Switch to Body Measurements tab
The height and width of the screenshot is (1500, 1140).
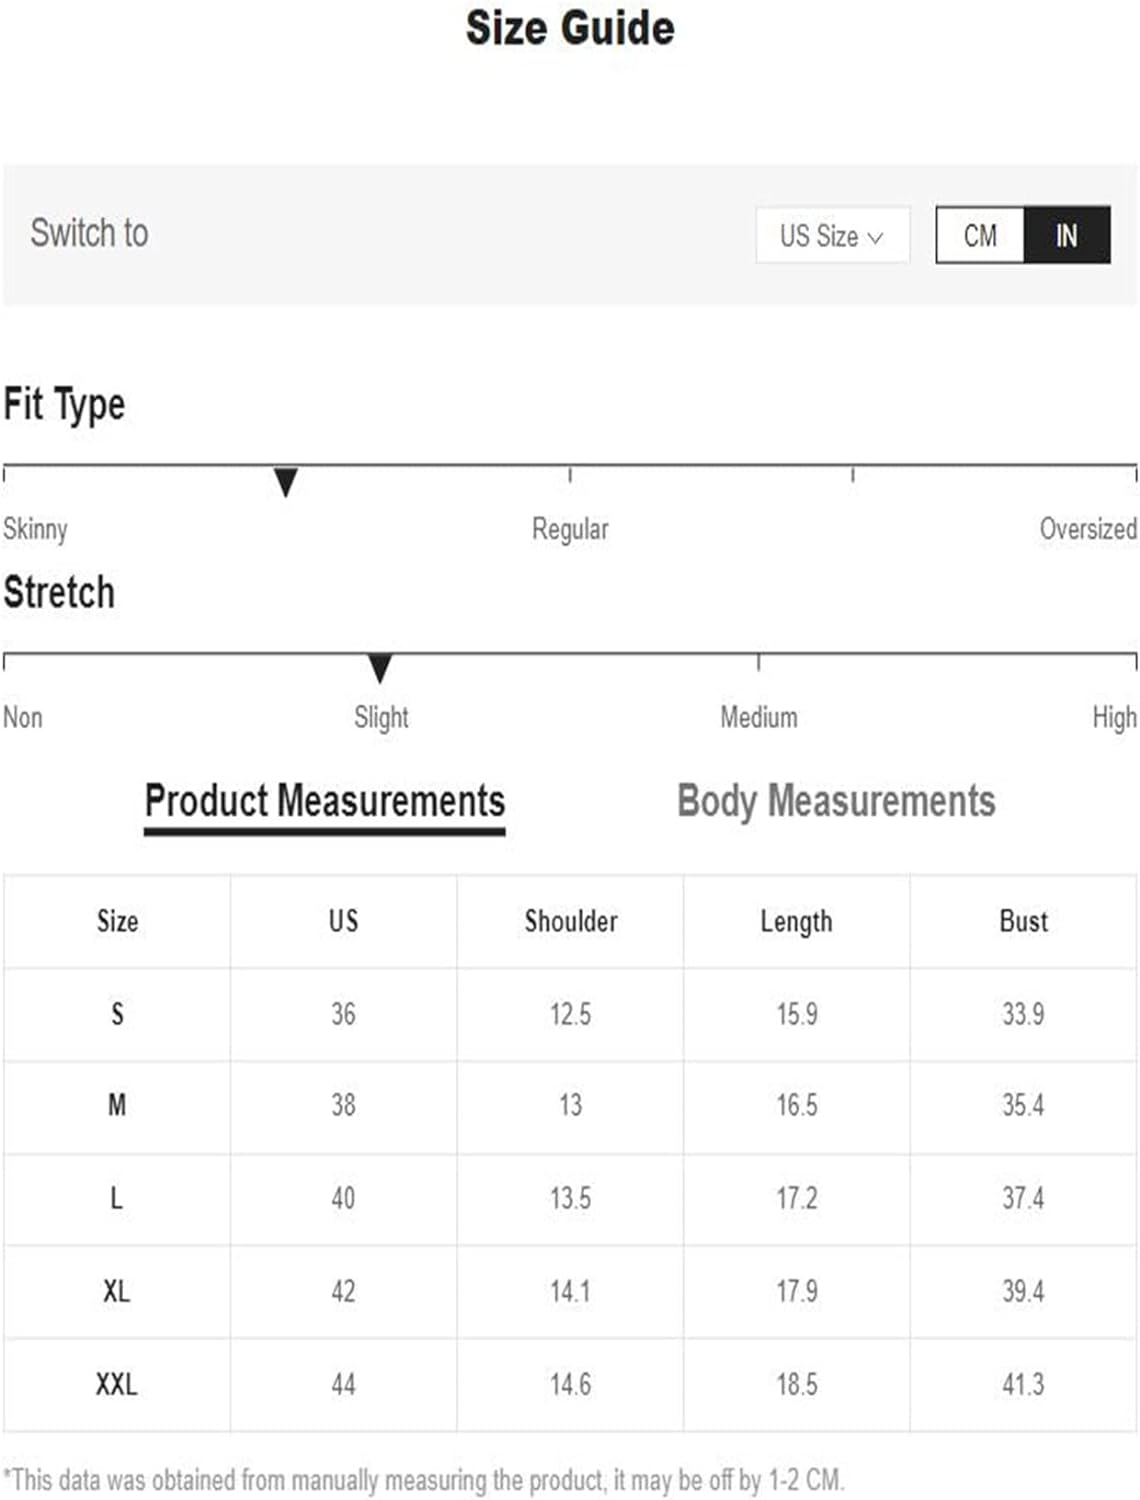click(836, 801)
